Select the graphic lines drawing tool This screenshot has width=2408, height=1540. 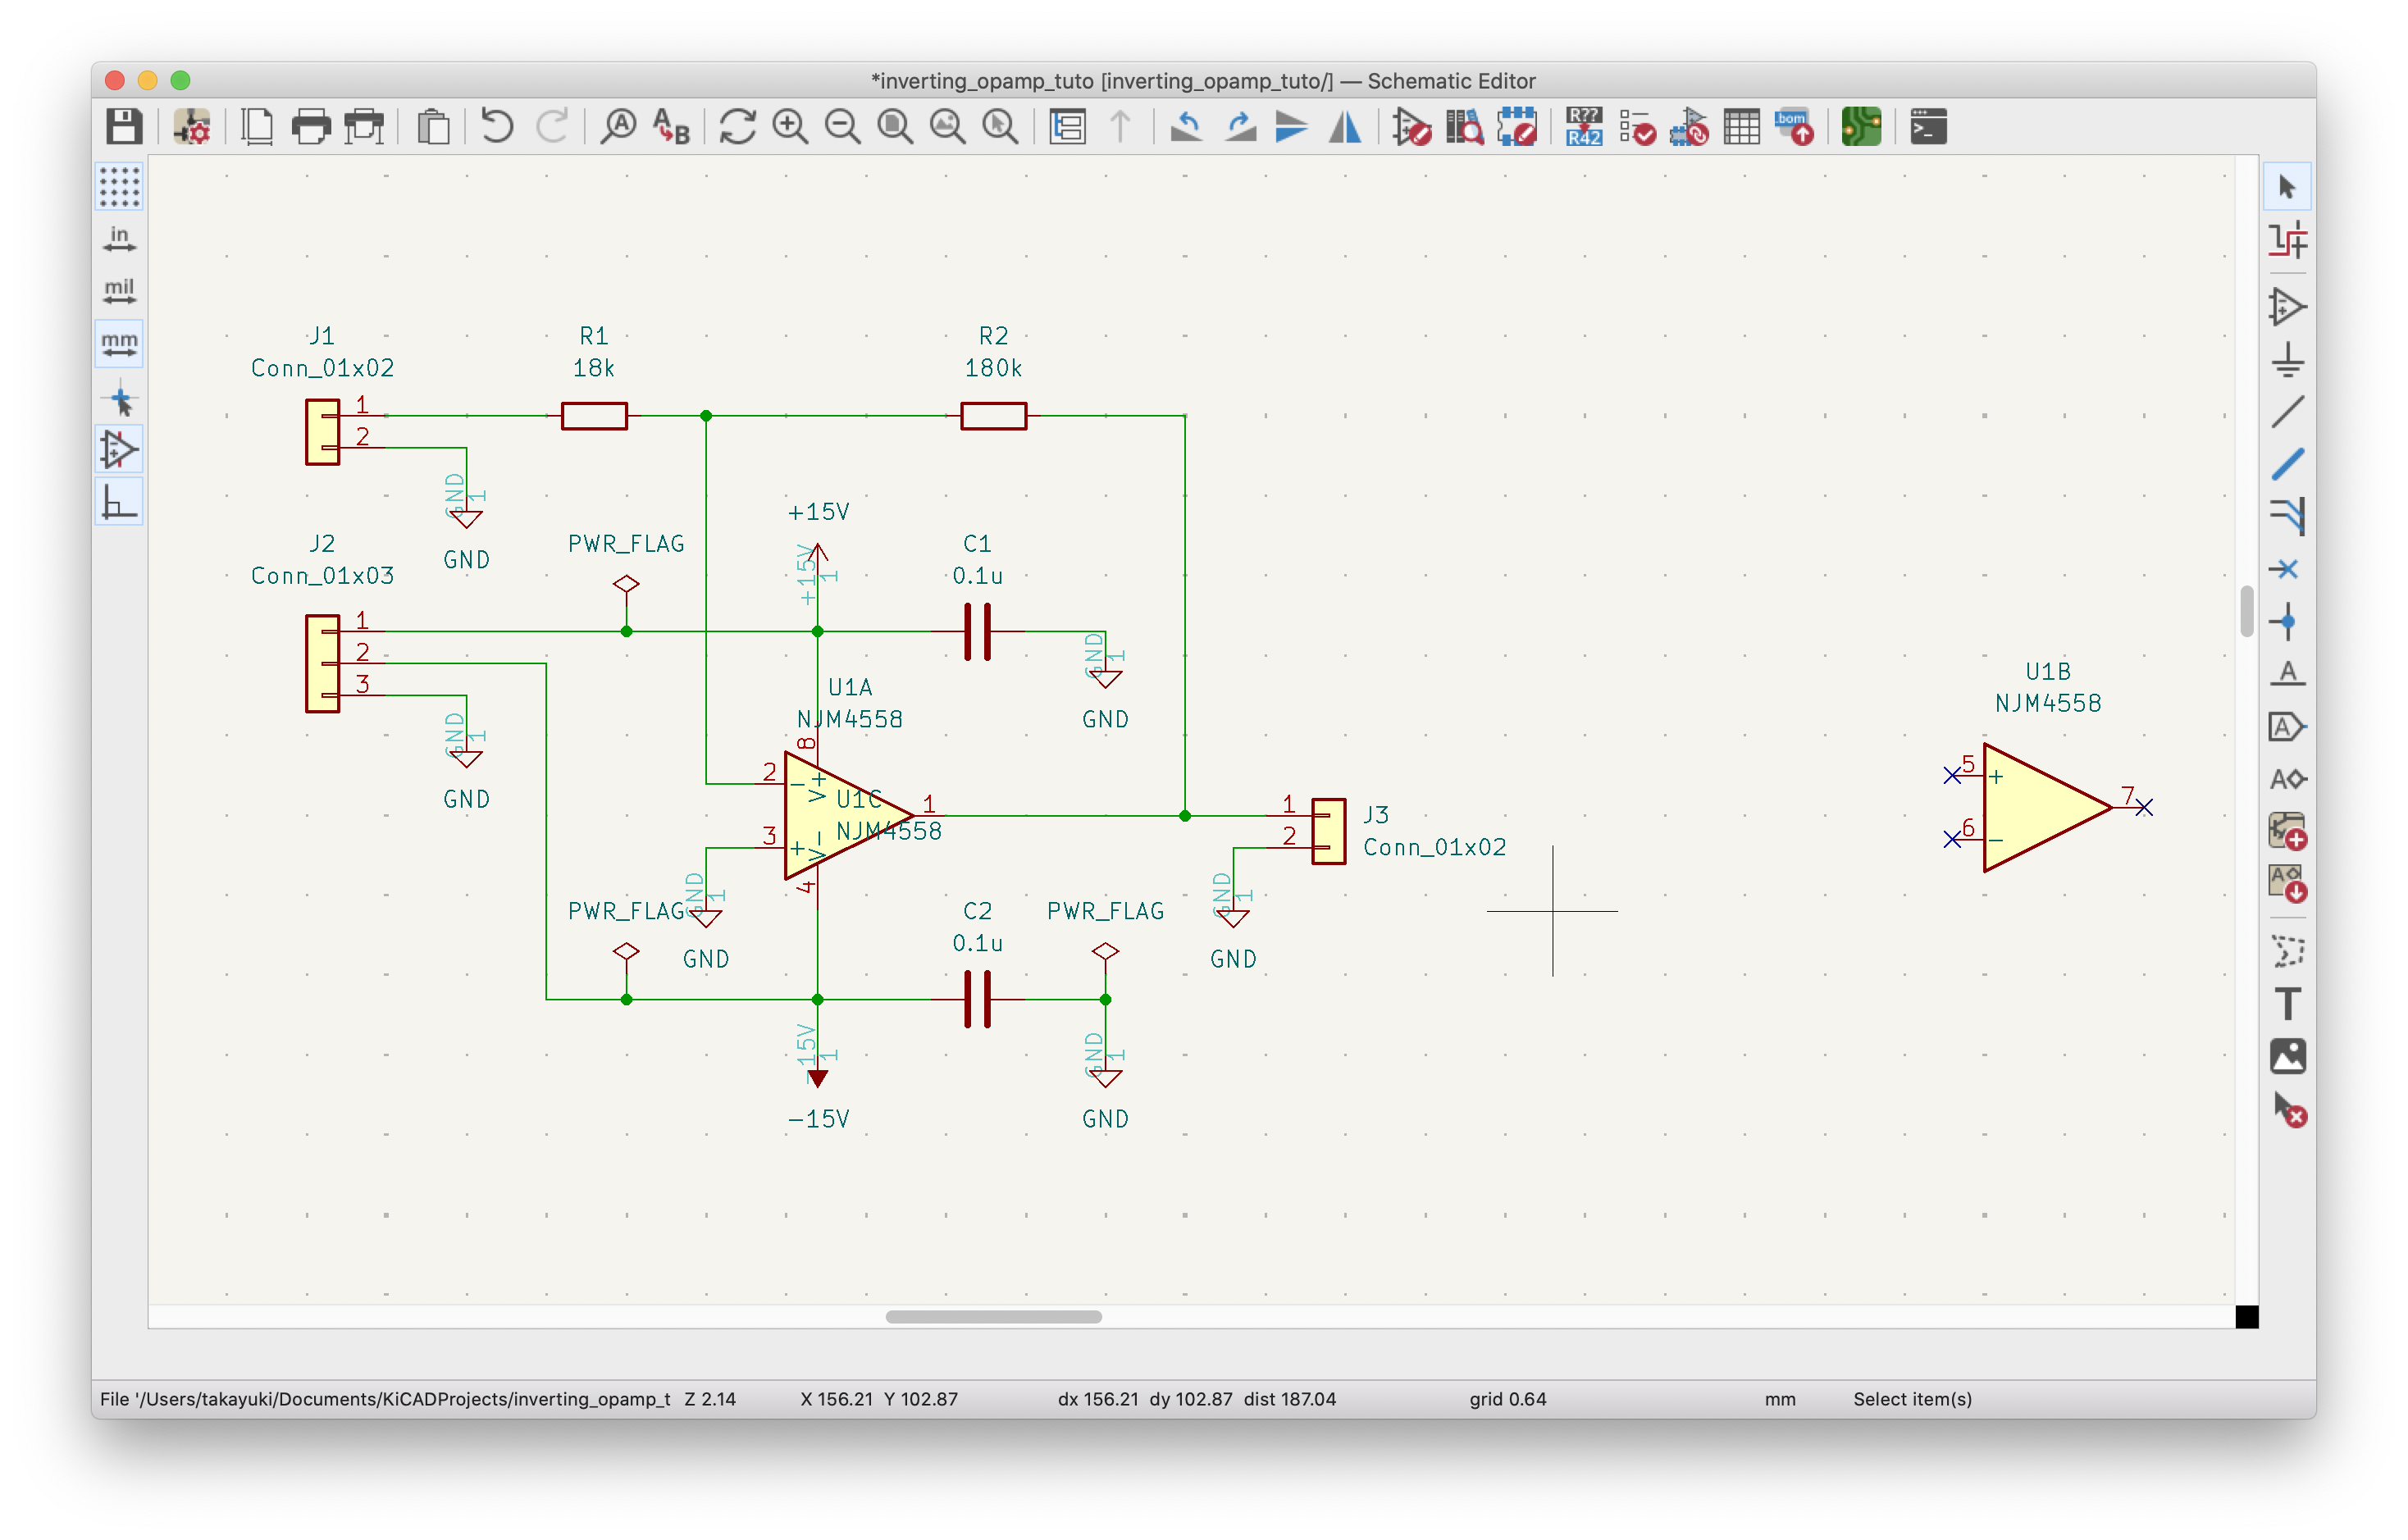point(2287,950)
